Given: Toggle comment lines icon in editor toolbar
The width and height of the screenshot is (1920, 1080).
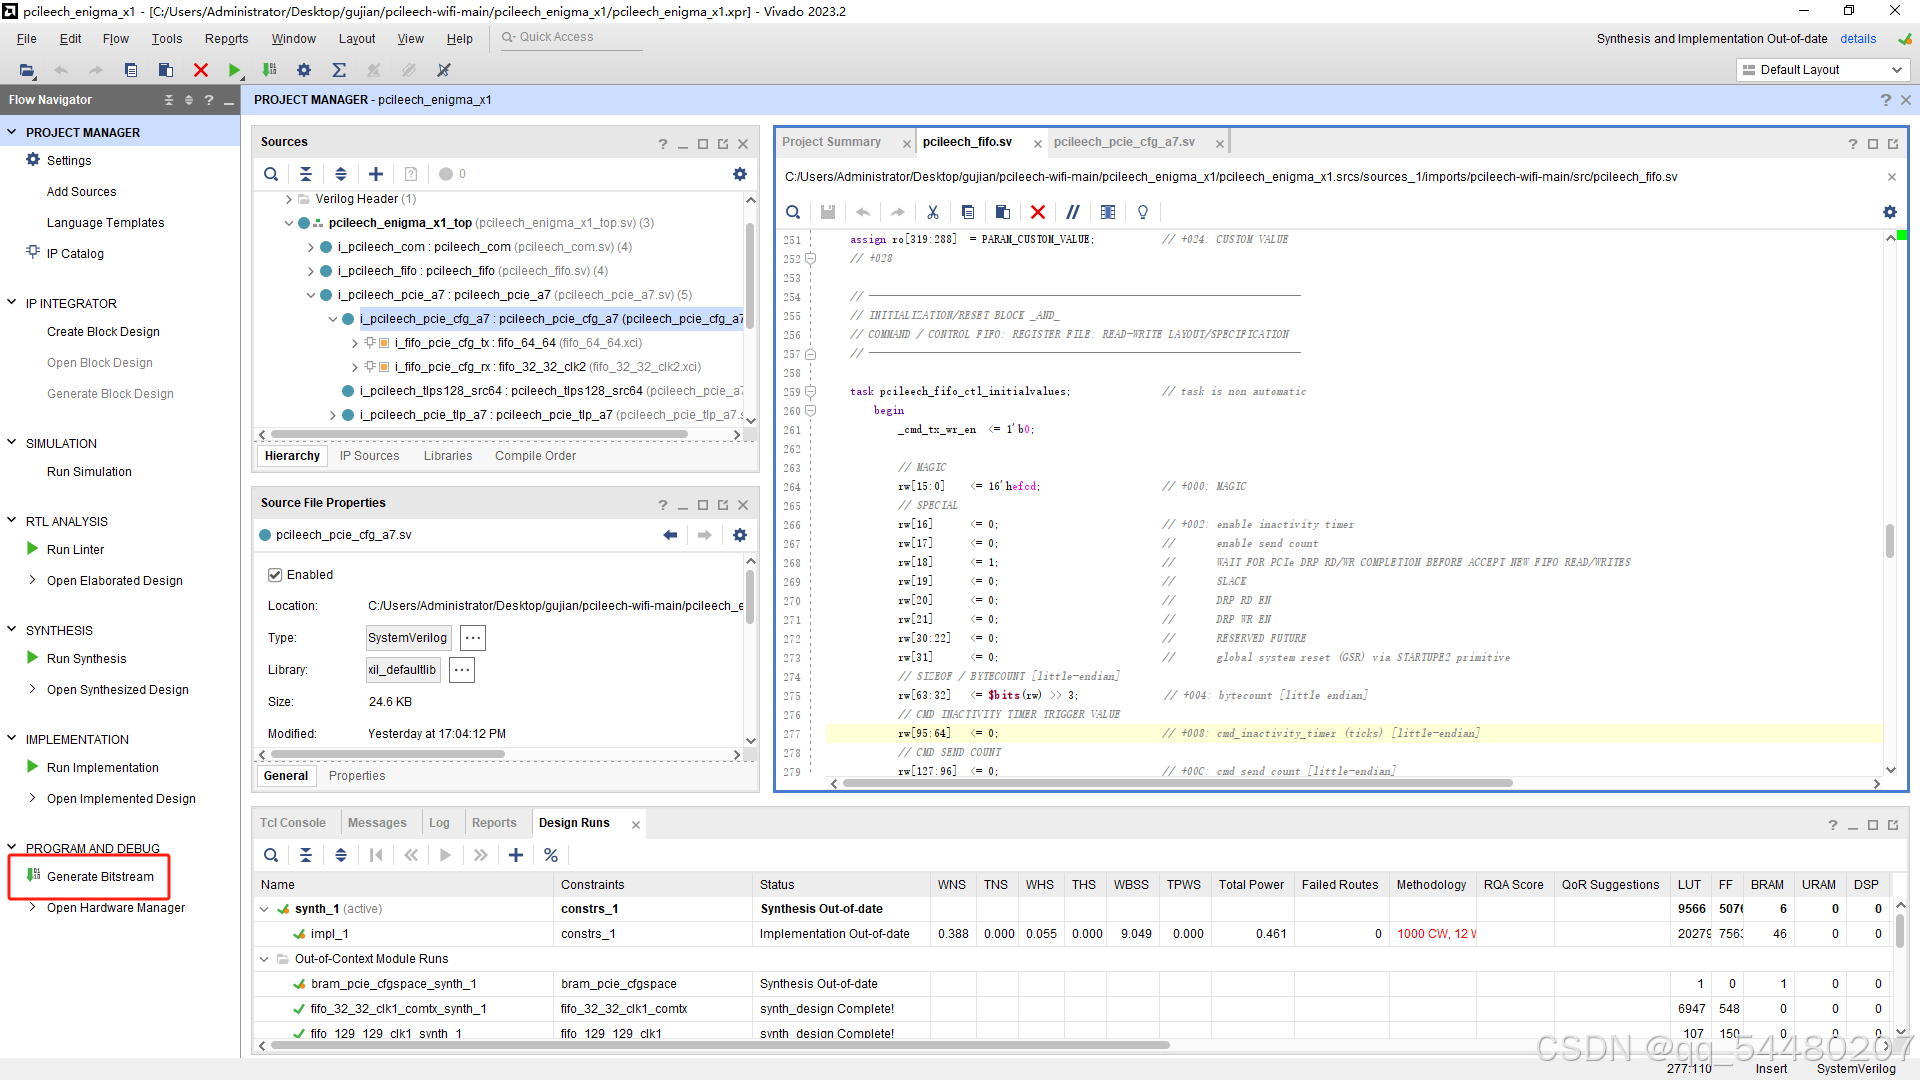Looking at the screenshot, I should coord(1072,212).
